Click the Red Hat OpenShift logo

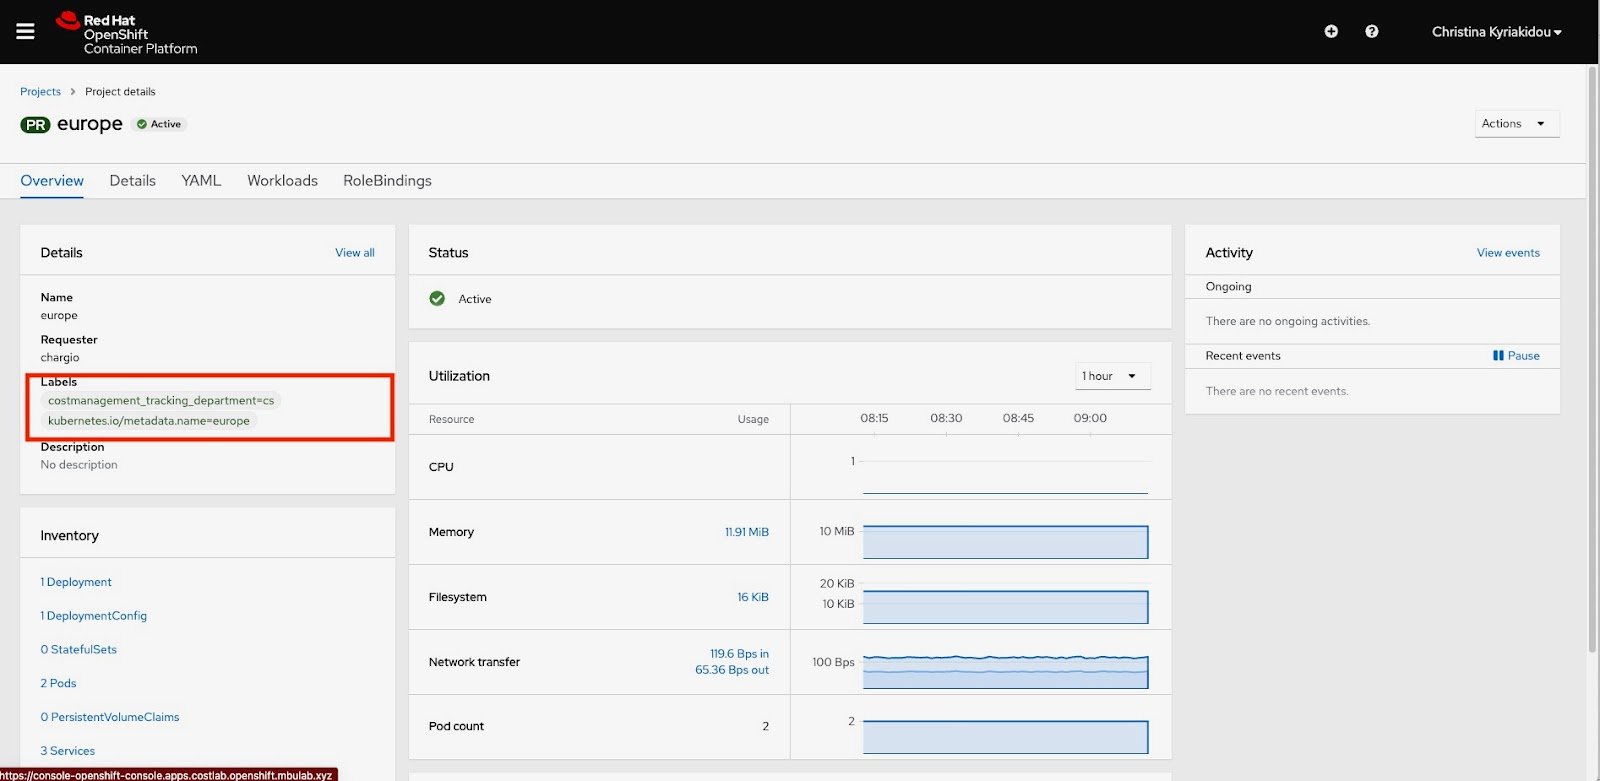click(127, 34)
